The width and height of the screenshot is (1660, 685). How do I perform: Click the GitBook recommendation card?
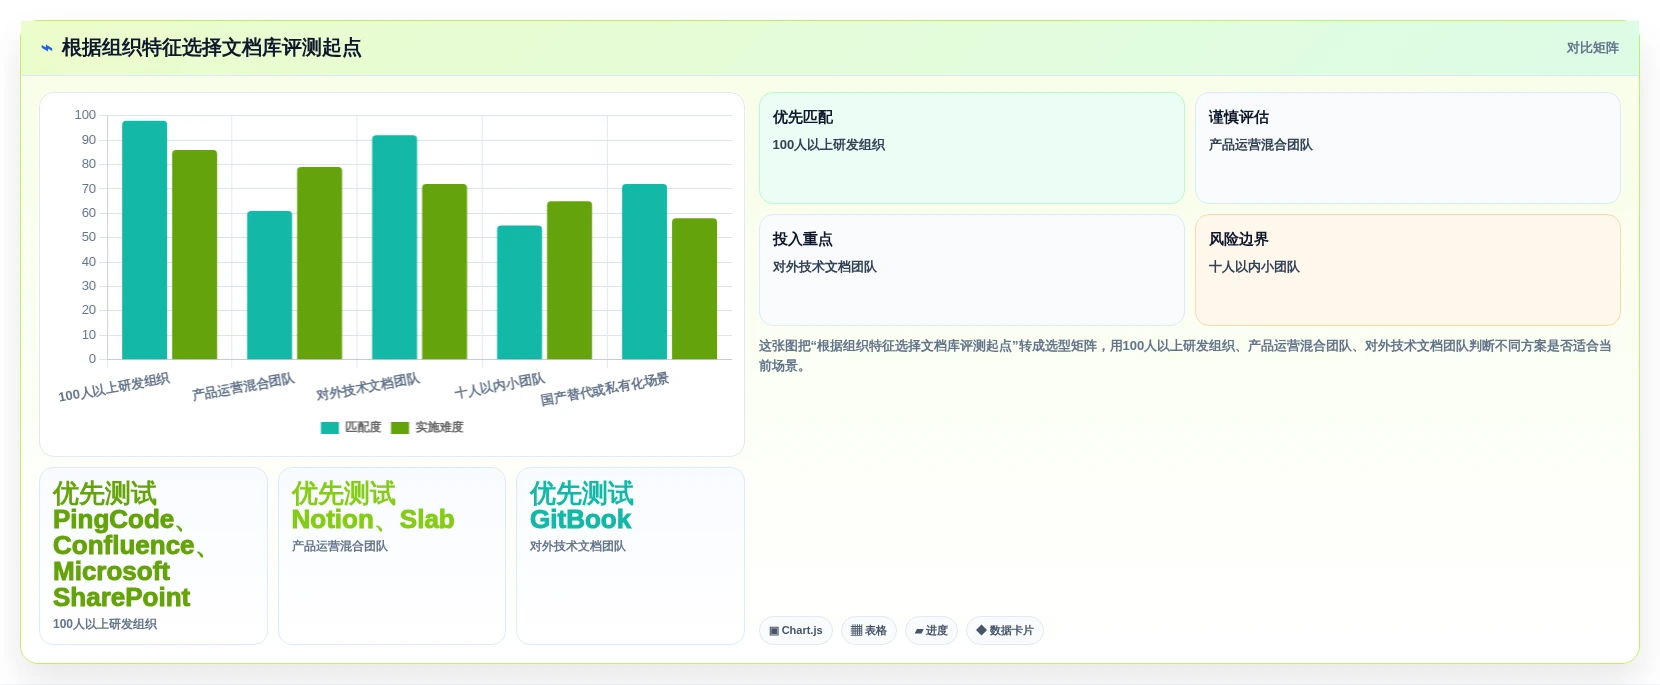tap(631, 556)
